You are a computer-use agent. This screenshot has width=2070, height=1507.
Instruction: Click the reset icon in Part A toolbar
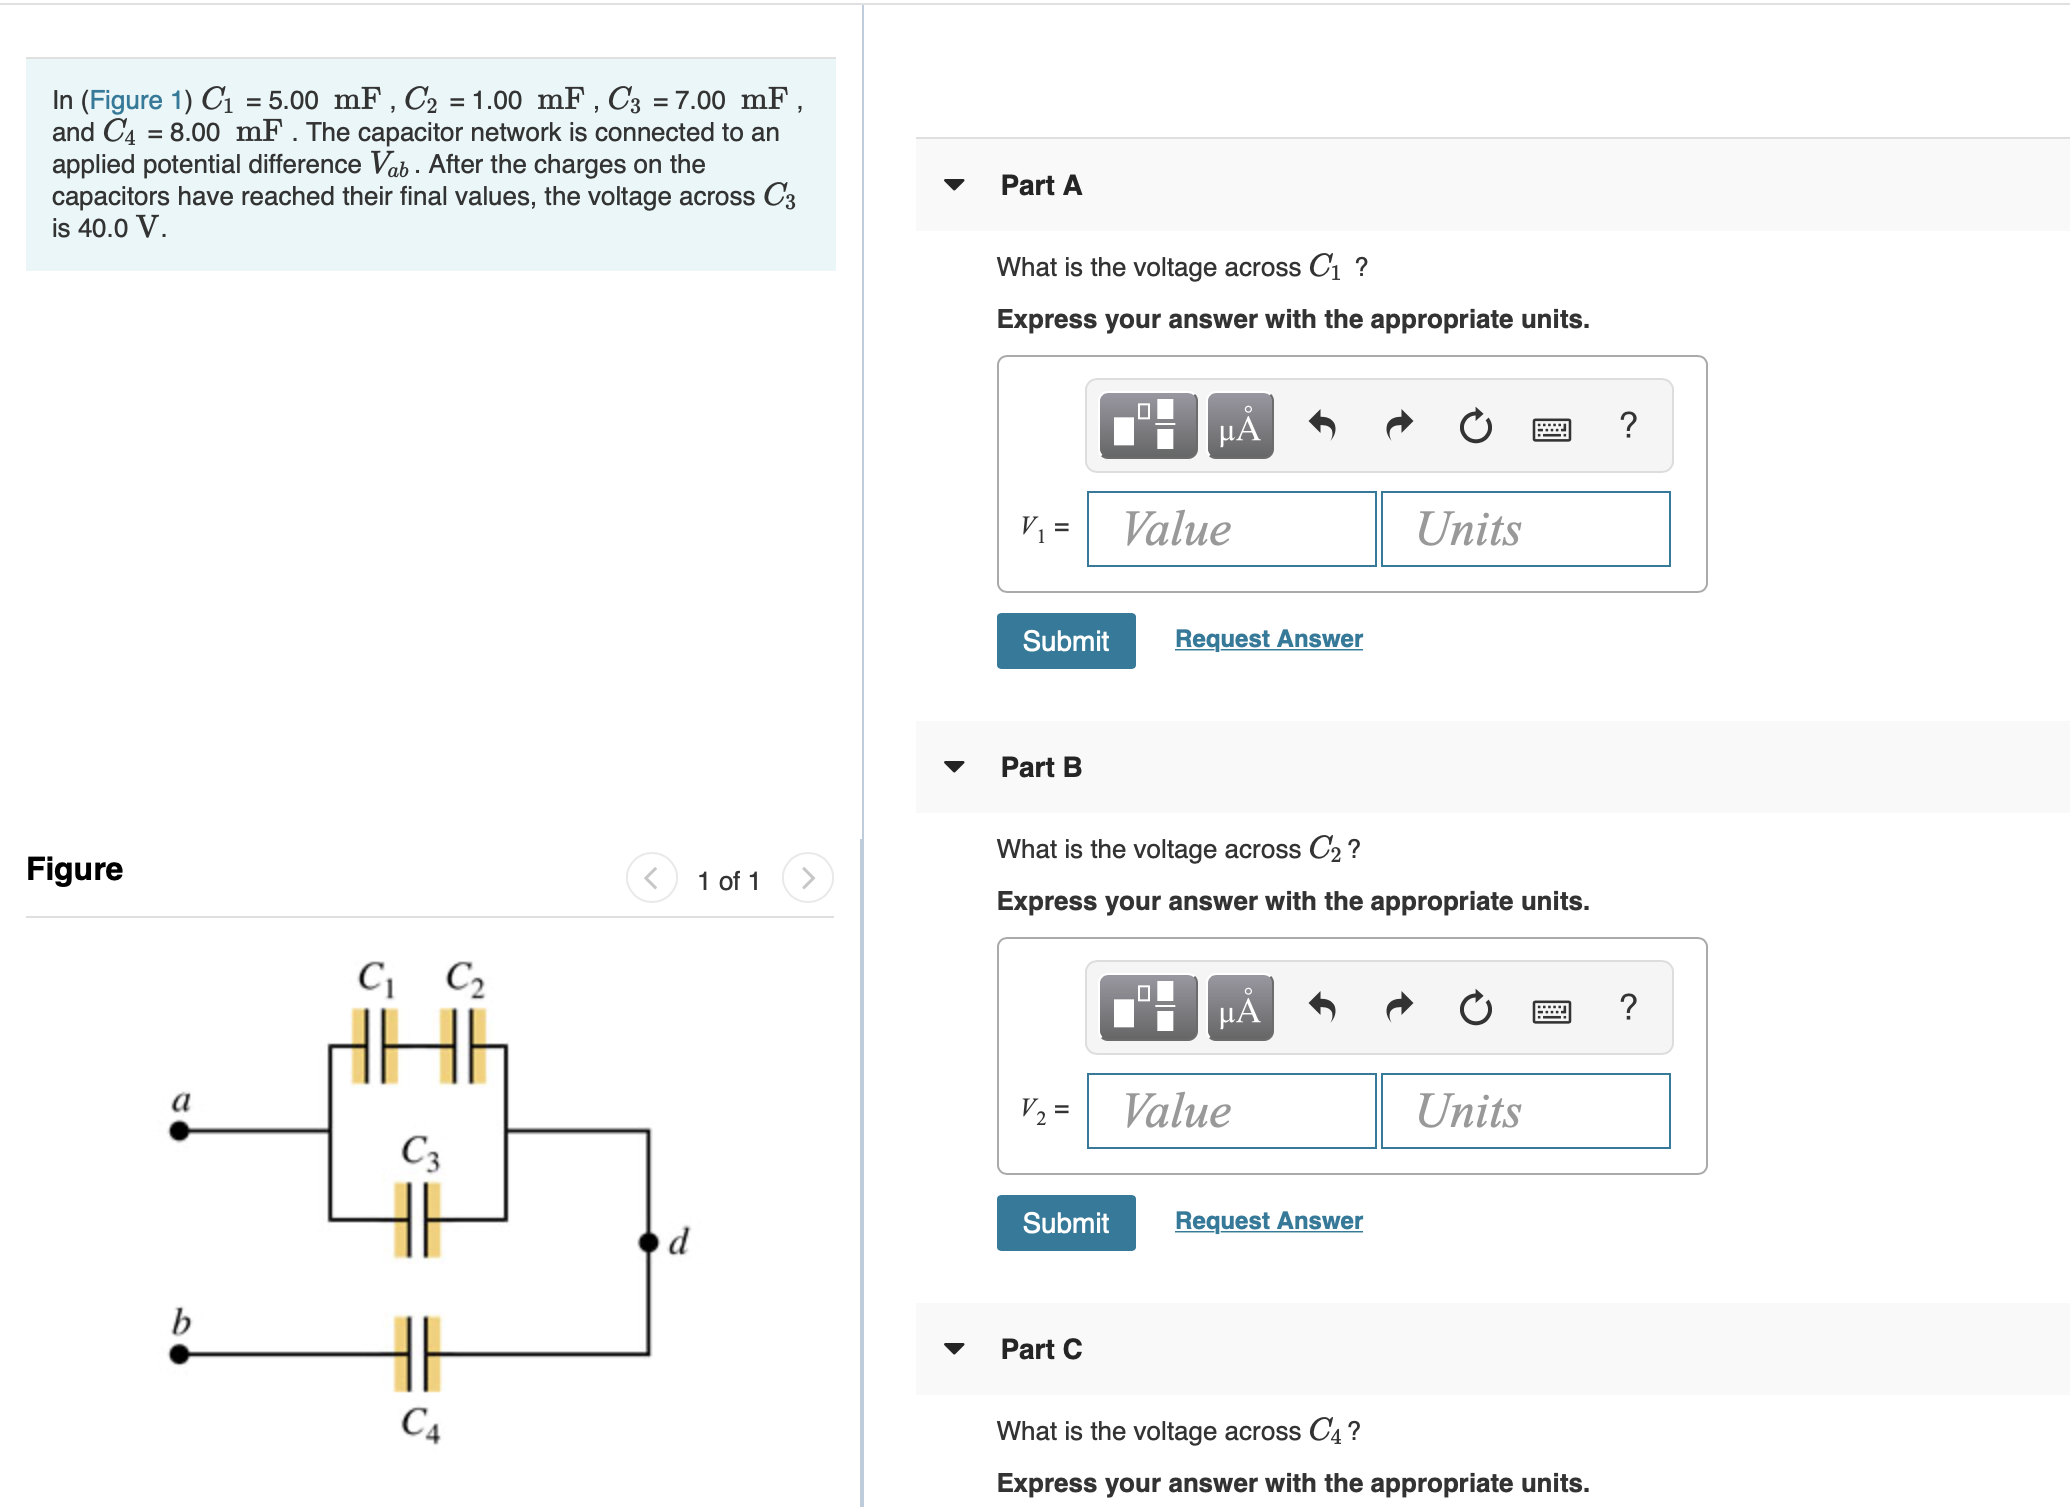tap(1477, 426)
